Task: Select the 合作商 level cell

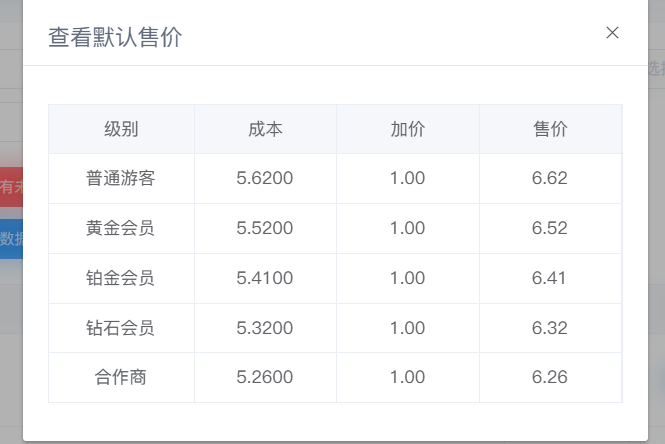Action: pyautogui.click(x=121, y=378)
